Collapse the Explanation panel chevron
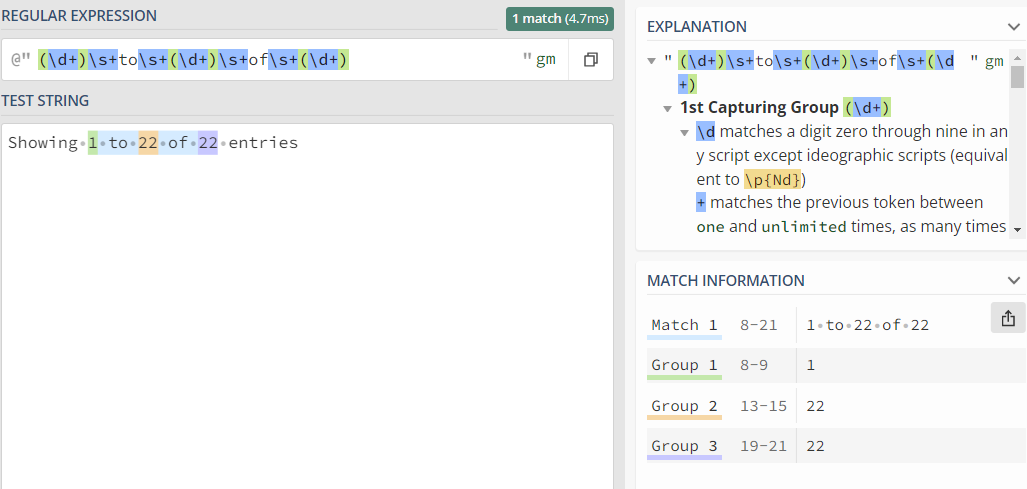Image resolution: width=1027 pixels, height=489 pixels. [x=1014, y=26]
